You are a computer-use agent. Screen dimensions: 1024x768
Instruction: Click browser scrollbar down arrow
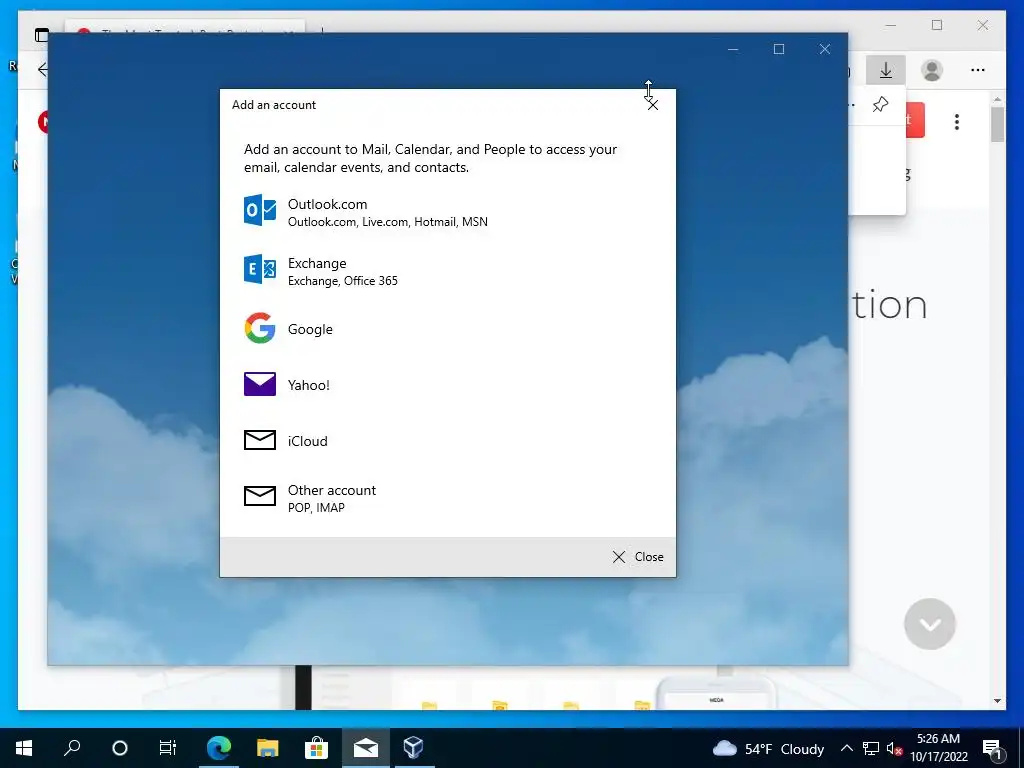(997, 701)
